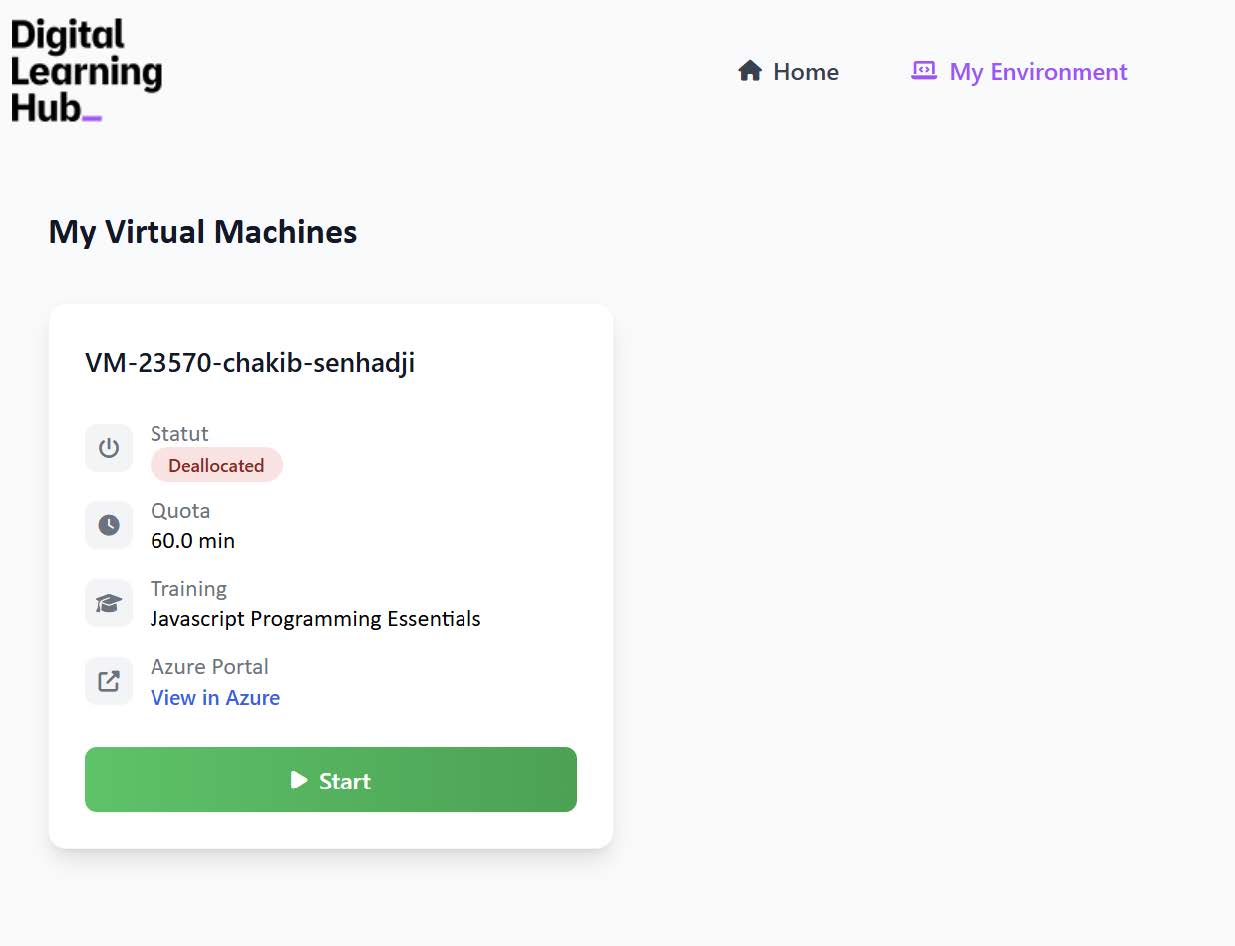1235x946 pixels.
Task: Go to My Environment navigation item
Action: tap(1038, 72)
